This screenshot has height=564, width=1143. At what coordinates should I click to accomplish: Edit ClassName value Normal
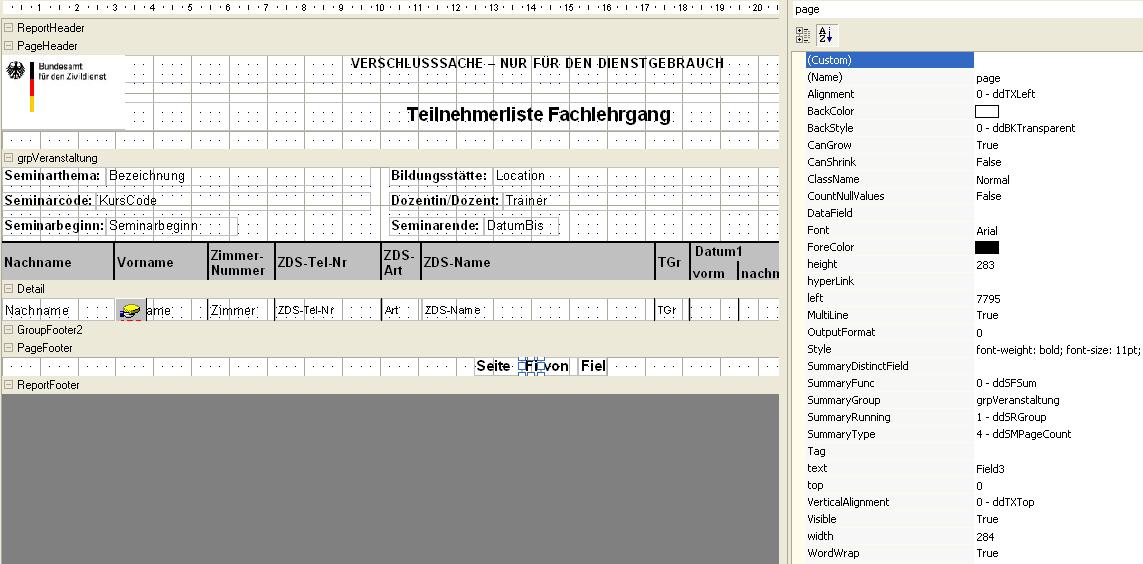click(x=993, y=179)
